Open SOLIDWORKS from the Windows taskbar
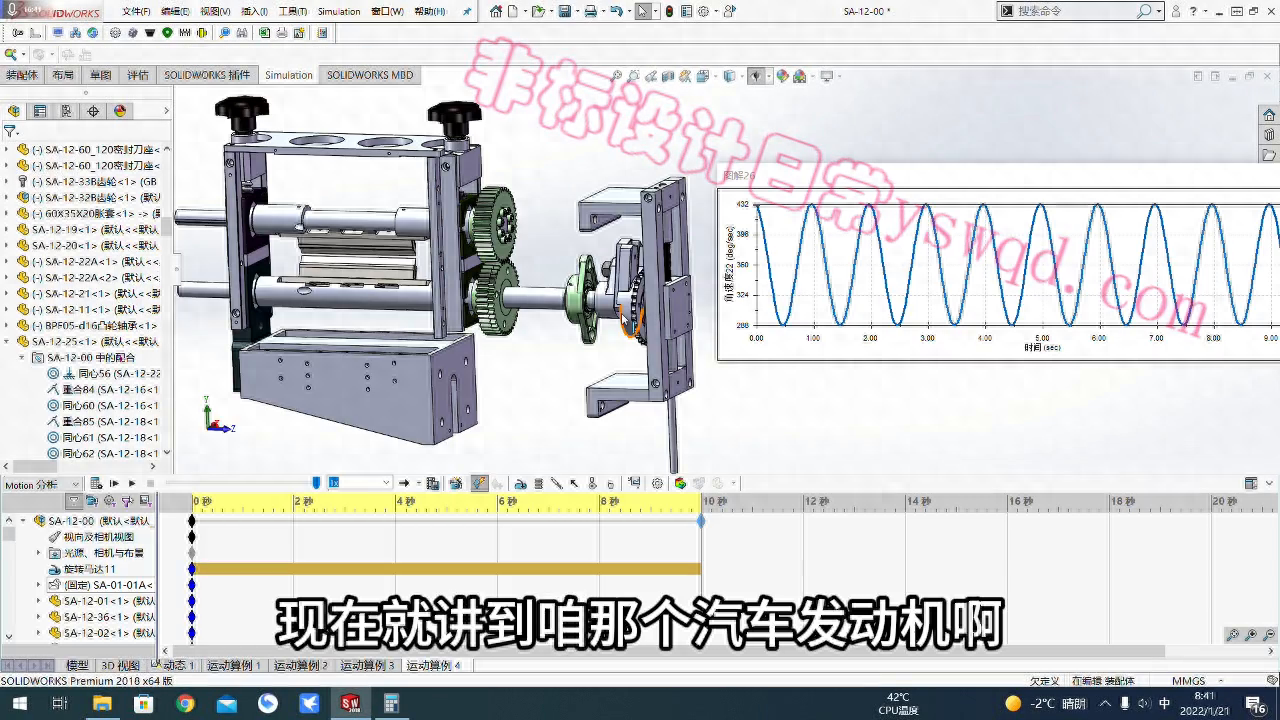 pos(350,705)
